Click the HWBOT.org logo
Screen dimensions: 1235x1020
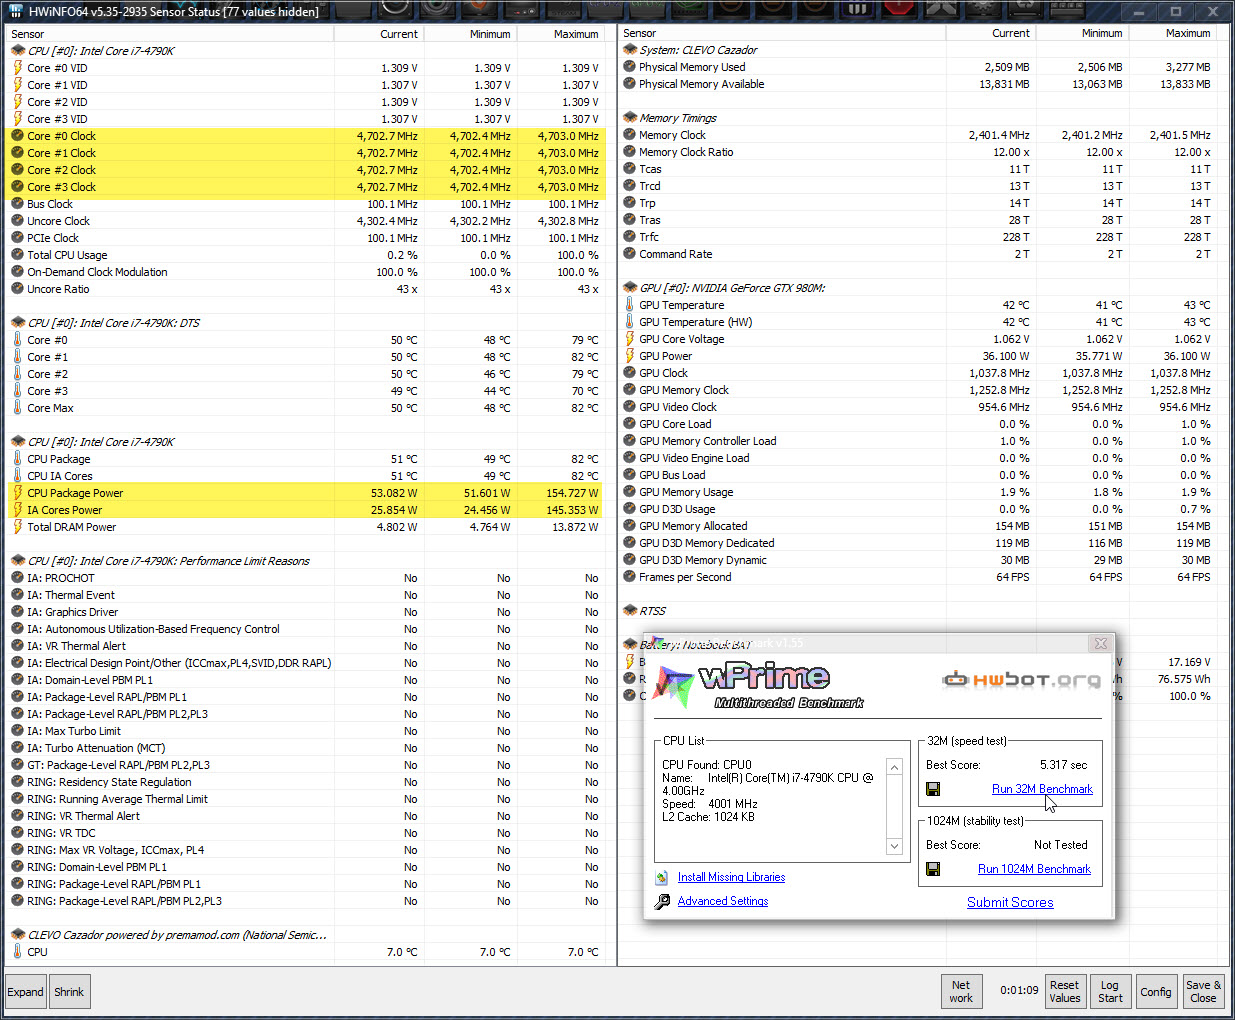pos(1021,680)
